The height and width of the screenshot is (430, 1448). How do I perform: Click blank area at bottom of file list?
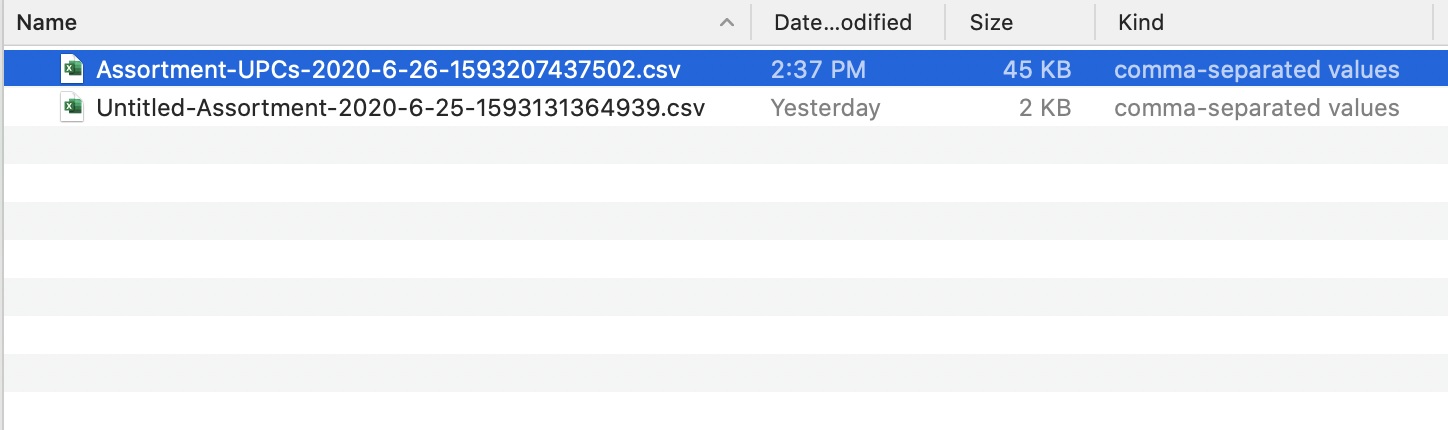(724, 411)
